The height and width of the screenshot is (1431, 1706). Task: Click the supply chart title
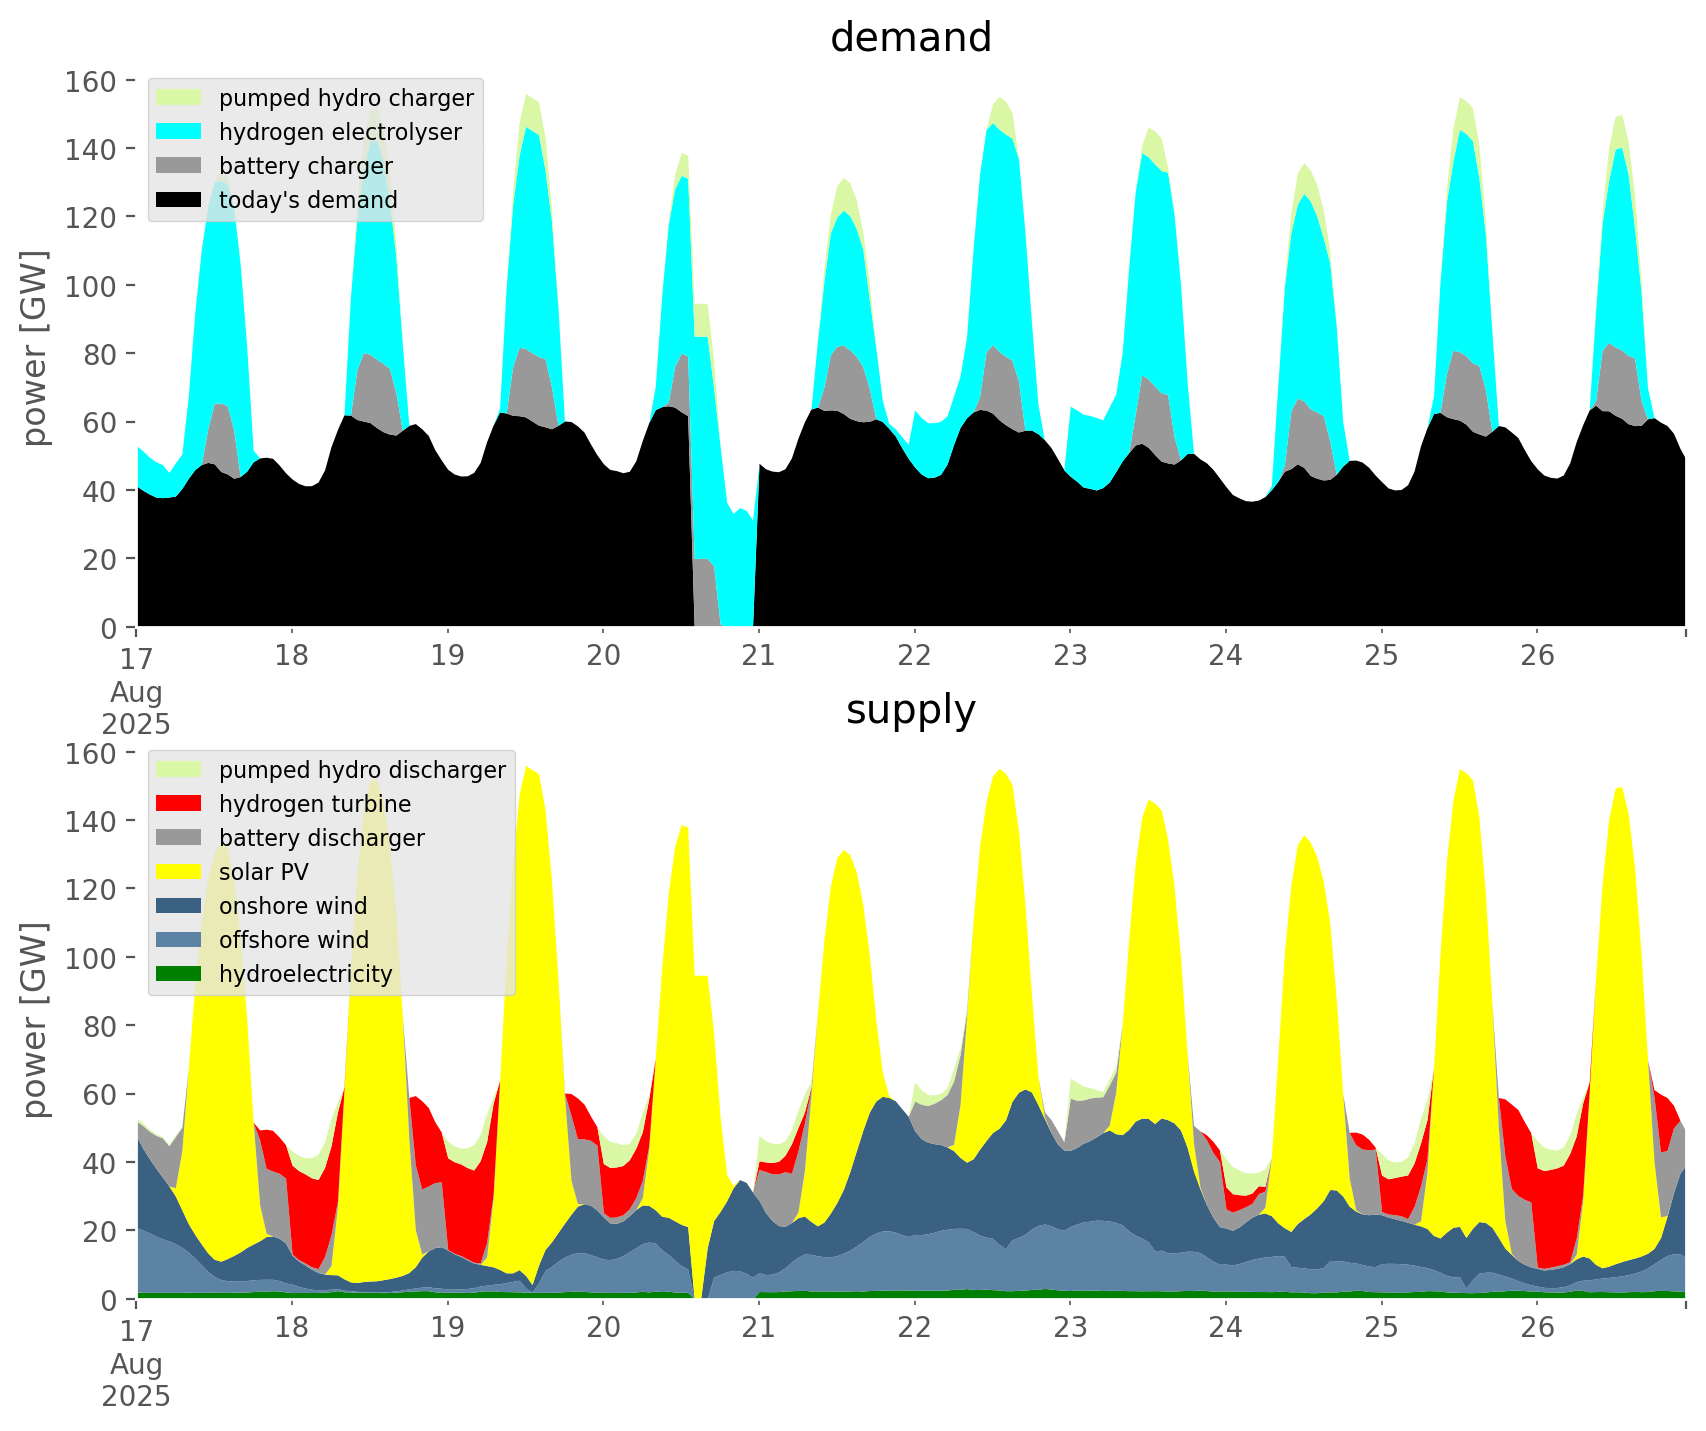point(910,710)
